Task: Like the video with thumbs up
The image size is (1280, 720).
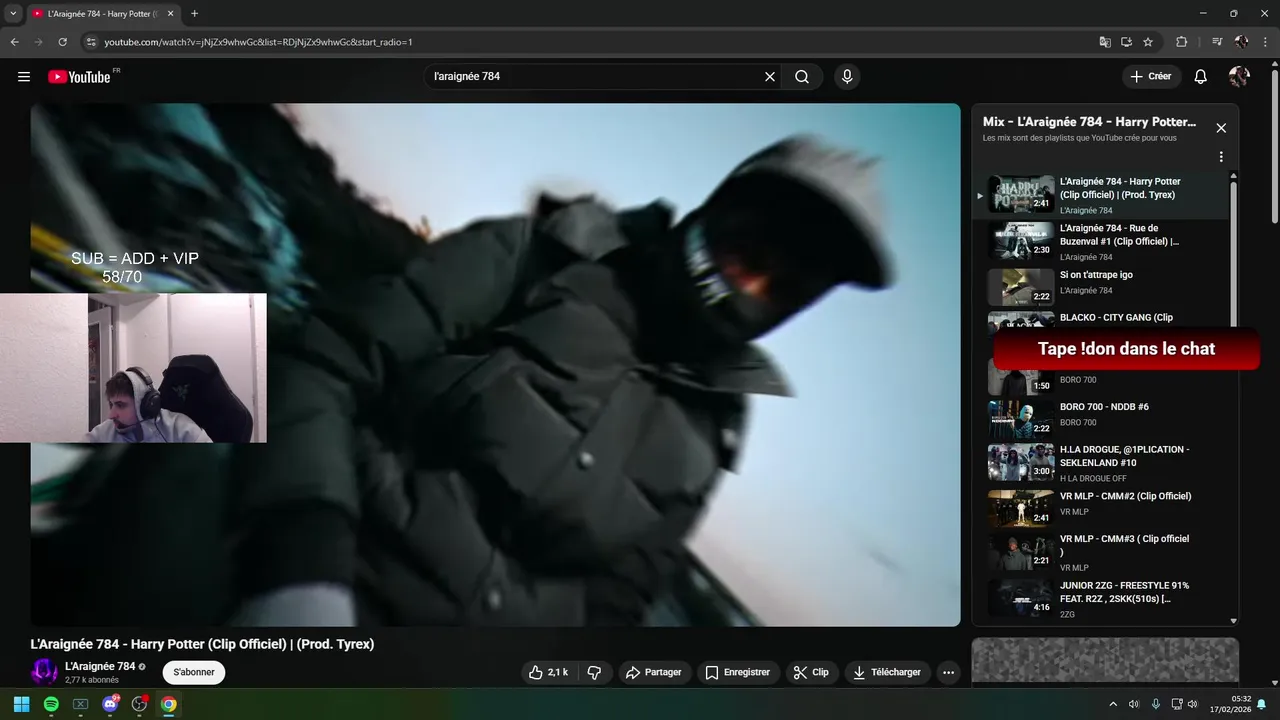Action: (x=549, y=673)
